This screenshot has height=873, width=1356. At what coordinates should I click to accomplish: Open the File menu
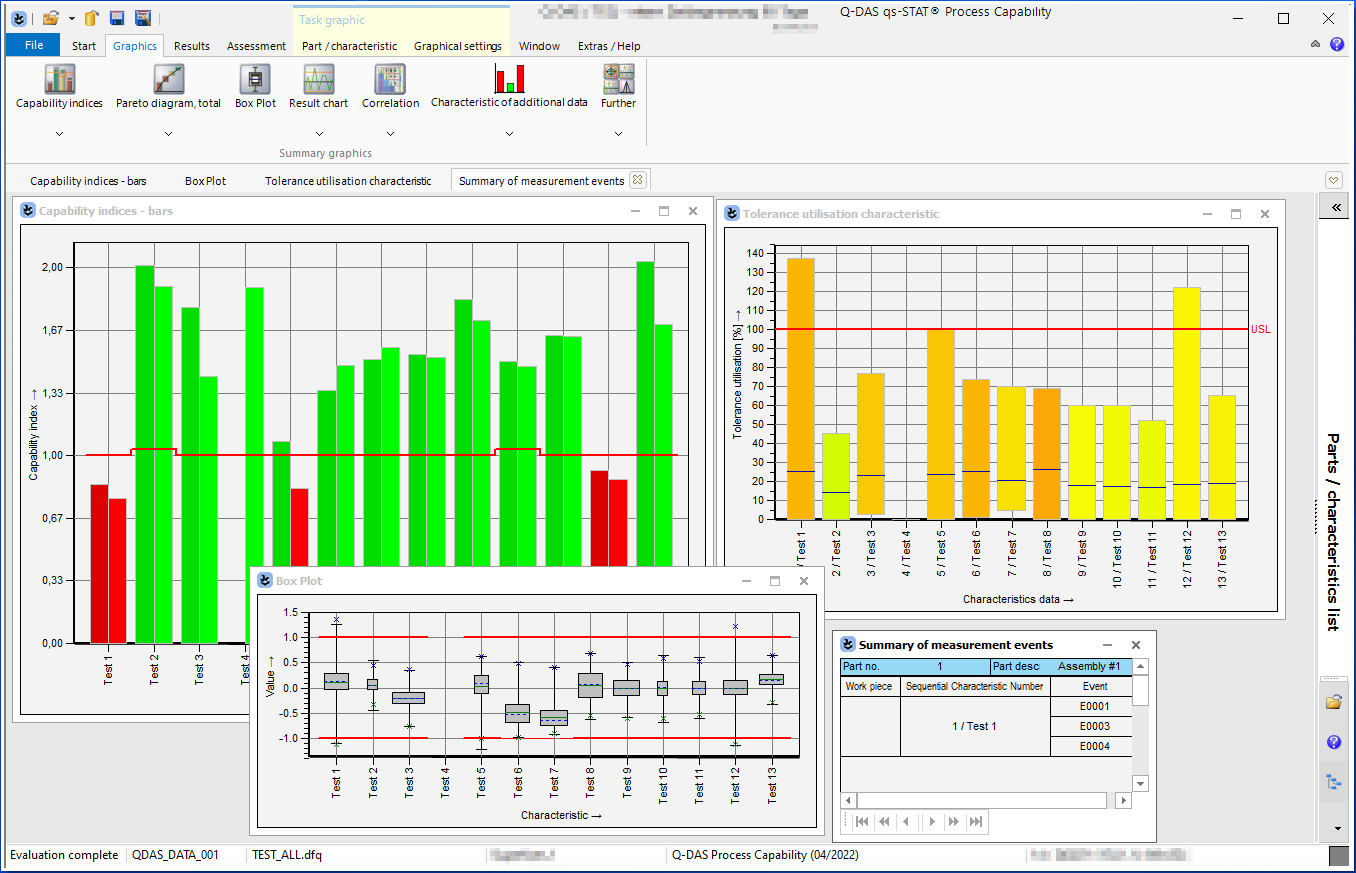34,45
